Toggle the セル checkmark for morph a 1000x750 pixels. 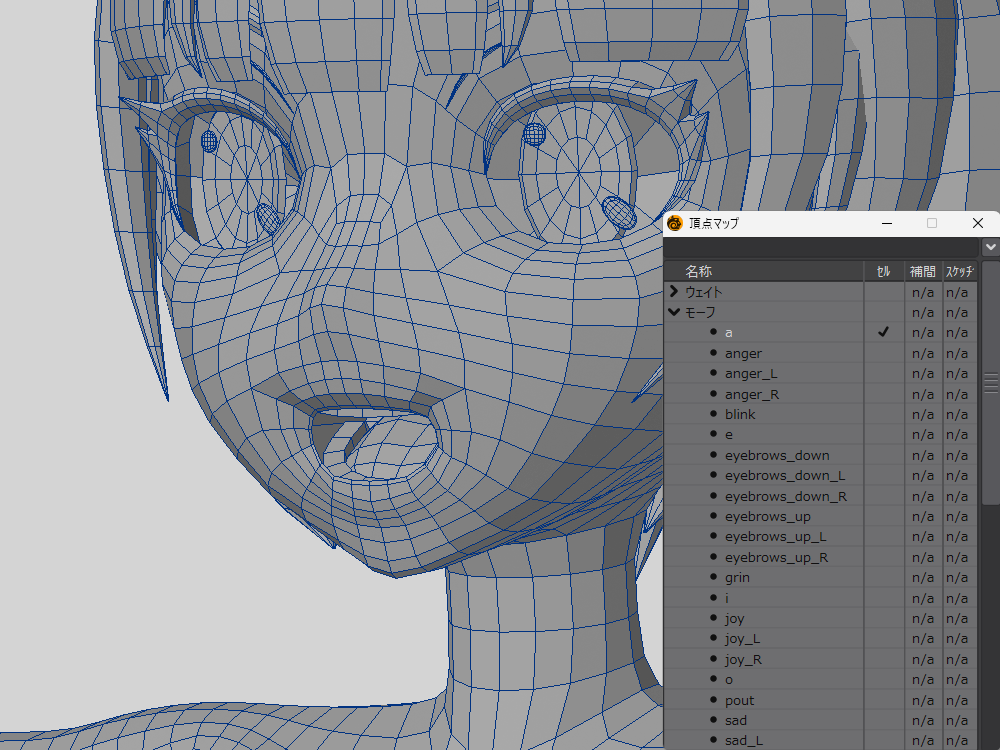(883, 332)
